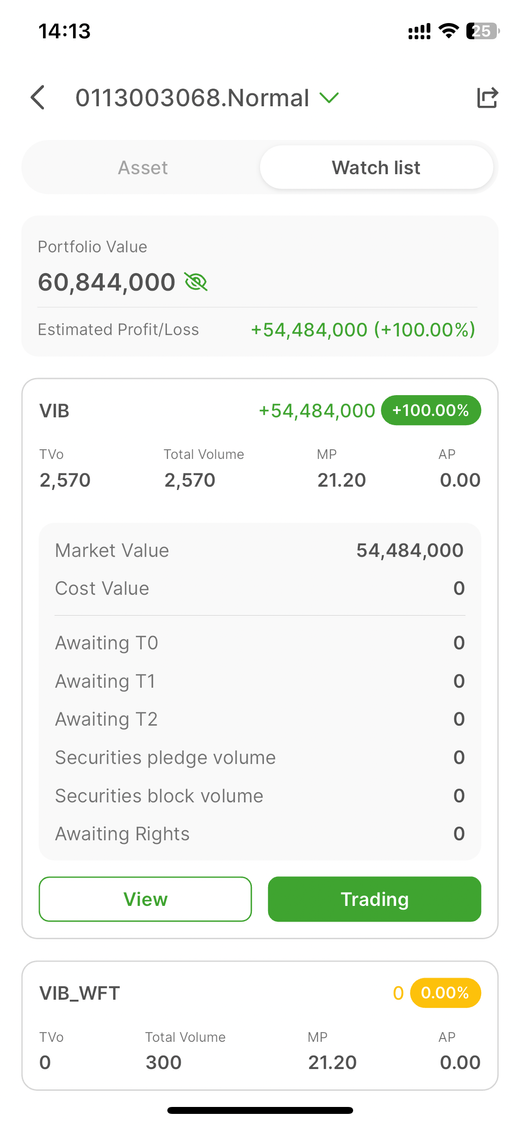Image resolution: width=520 pixels, height=1125 pixels.
Task: Open the share icon at top right
Action: click(487, 98)
